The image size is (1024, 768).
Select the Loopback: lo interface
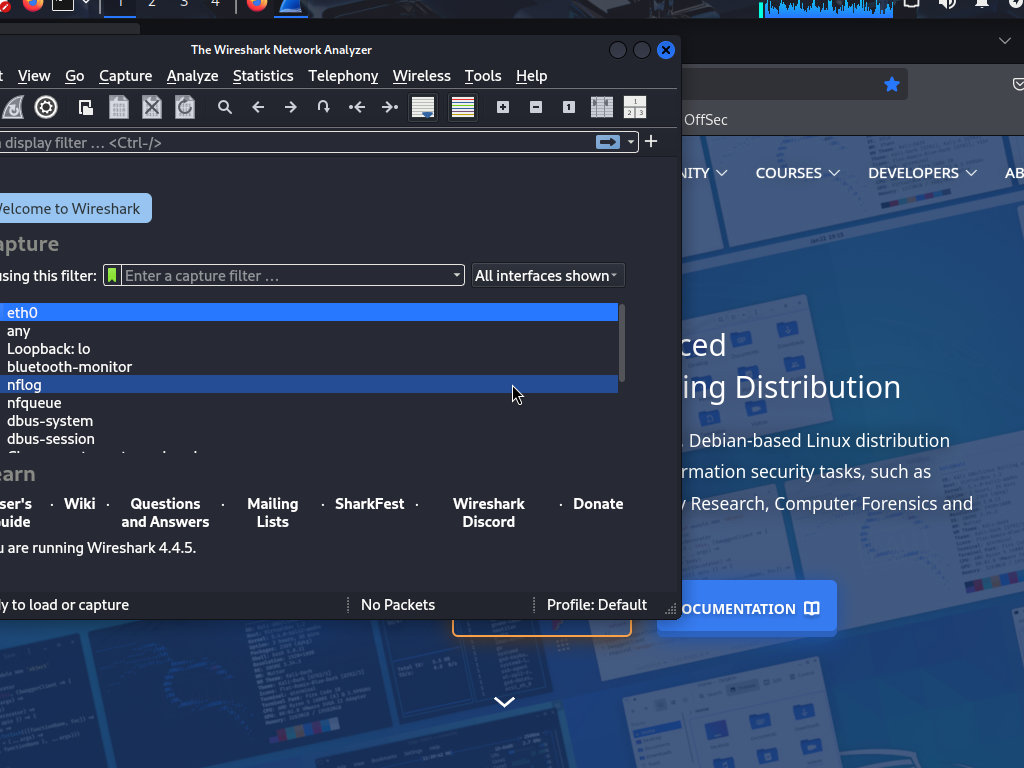coord(308,349)
